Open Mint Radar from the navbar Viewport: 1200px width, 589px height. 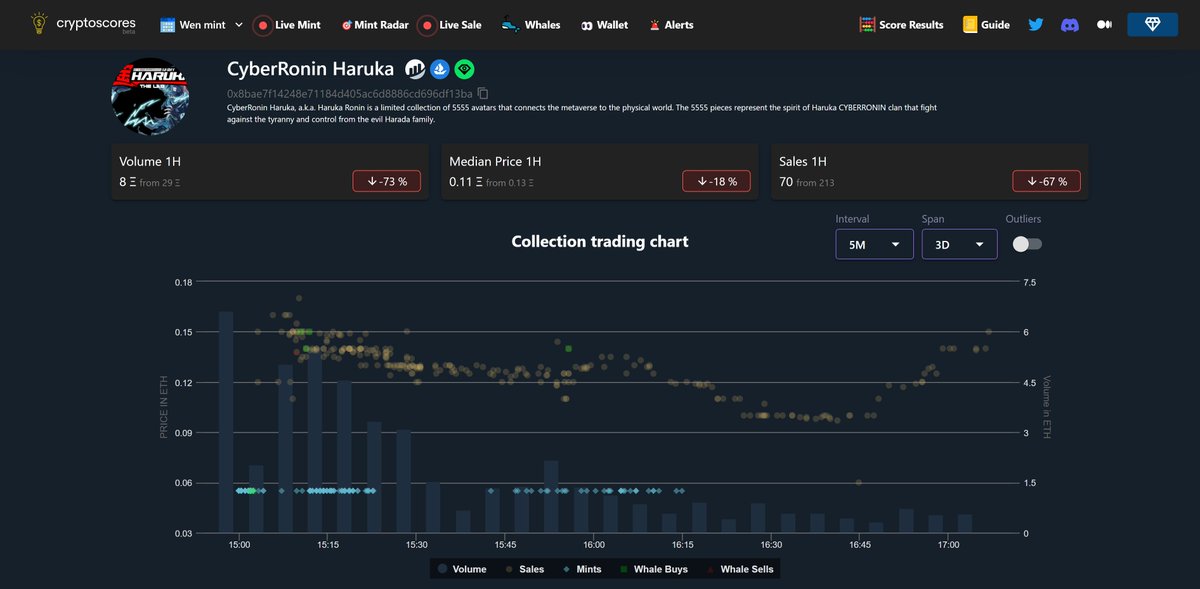(374, 25)
